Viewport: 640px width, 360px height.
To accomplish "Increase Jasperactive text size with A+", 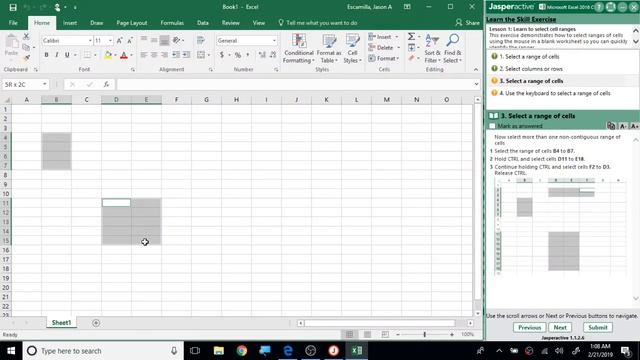I will [634, 126].
